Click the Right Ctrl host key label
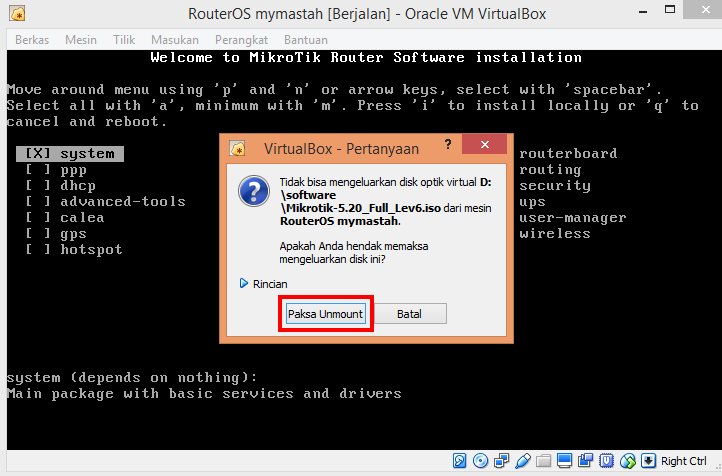 683,461
